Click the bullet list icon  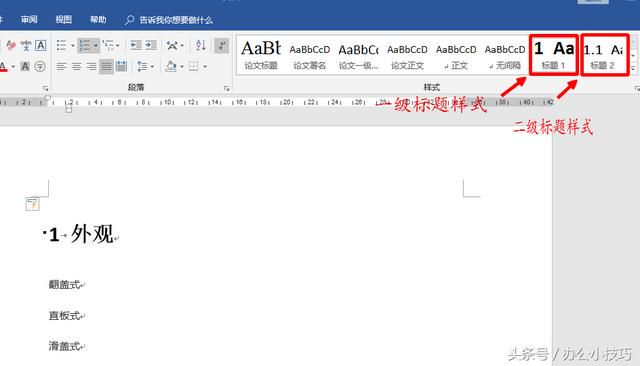[62, 45]
